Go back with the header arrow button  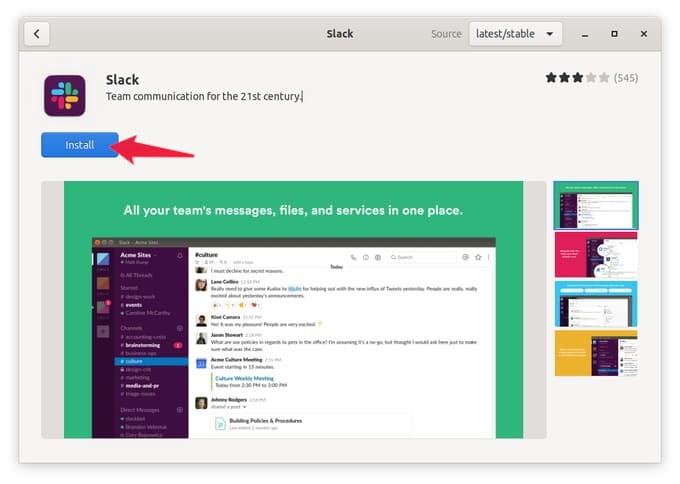tap(36, 34)
